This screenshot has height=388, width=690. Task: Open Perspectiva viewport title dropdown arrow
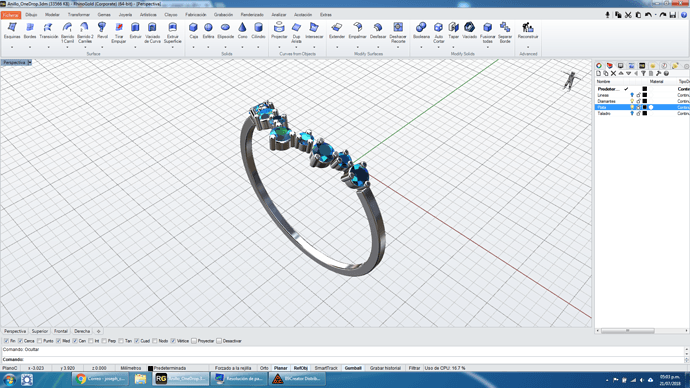pyautogui.click(x=29, y=63)
